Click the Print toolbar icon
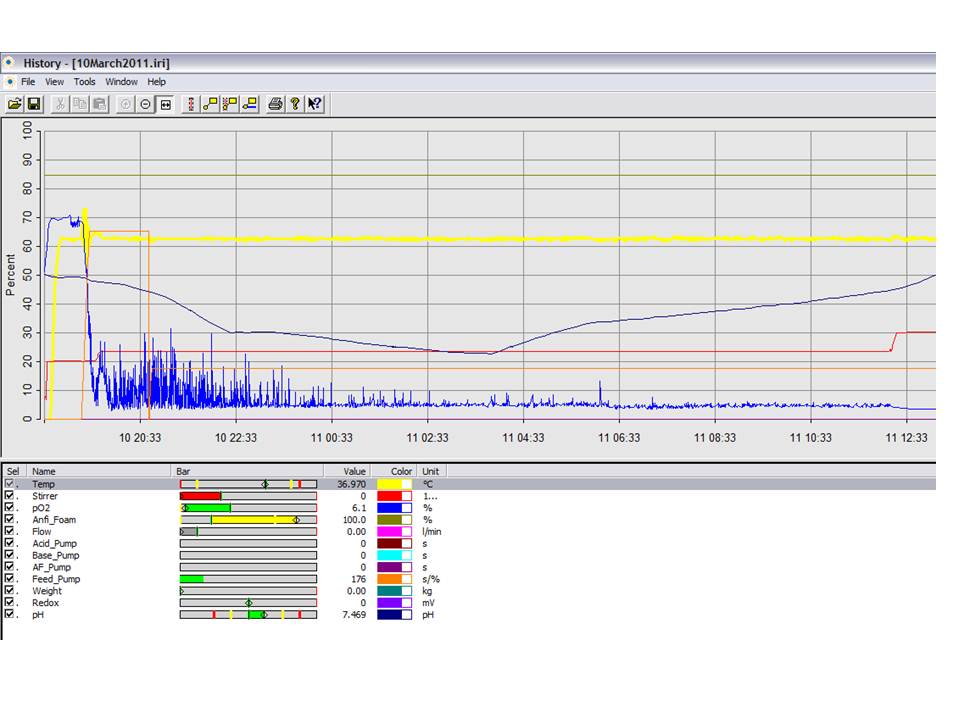Image resolution: width=960 pixels, height=720 pixels. tap(275, 104)
